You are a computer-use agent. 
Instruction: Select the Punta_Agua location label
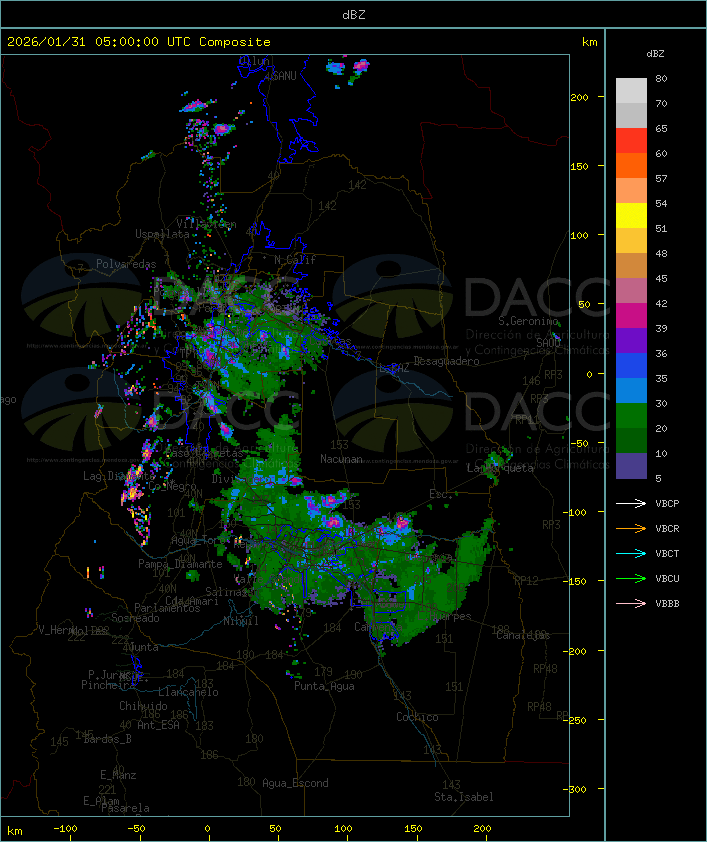click(325, 687)
